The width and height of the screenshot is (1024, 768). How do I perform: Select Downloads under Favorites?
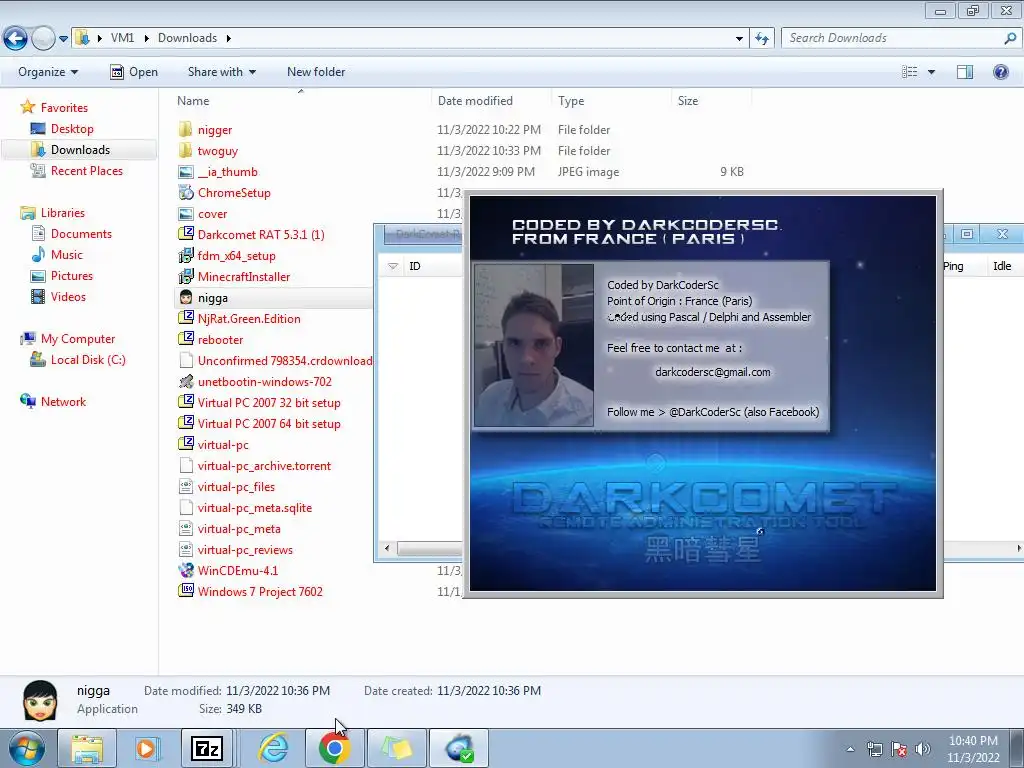(80, 150)
